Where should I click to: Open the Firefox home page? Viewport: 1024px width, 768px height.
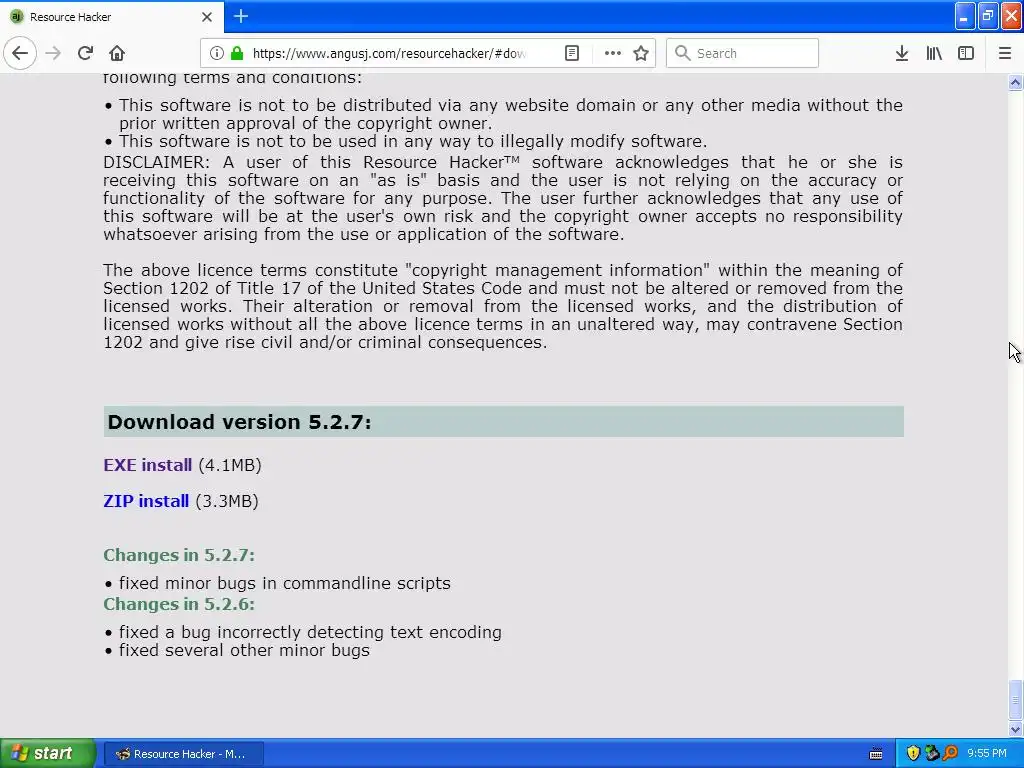click(117, 53)
